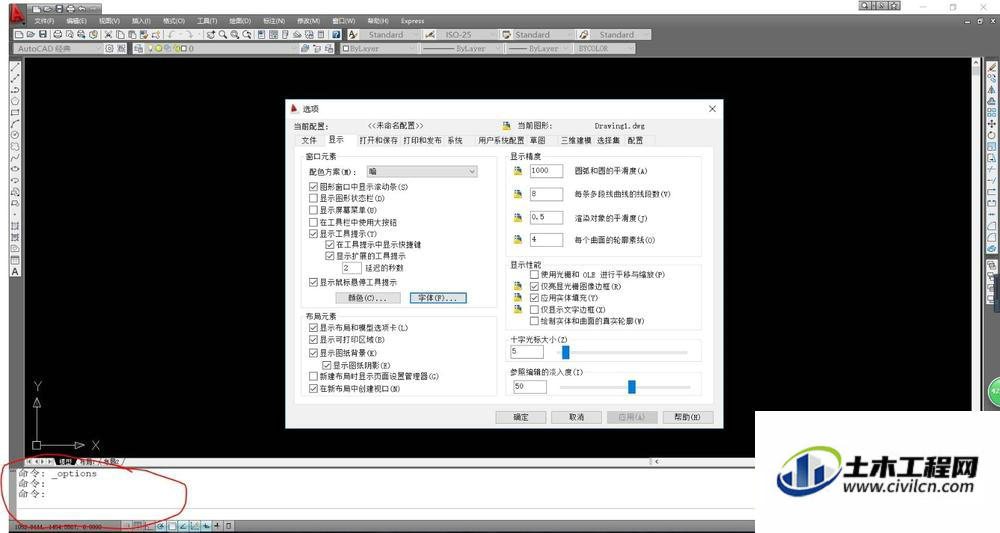Select the Copy object tool in modify toolbar

[992, 78]
